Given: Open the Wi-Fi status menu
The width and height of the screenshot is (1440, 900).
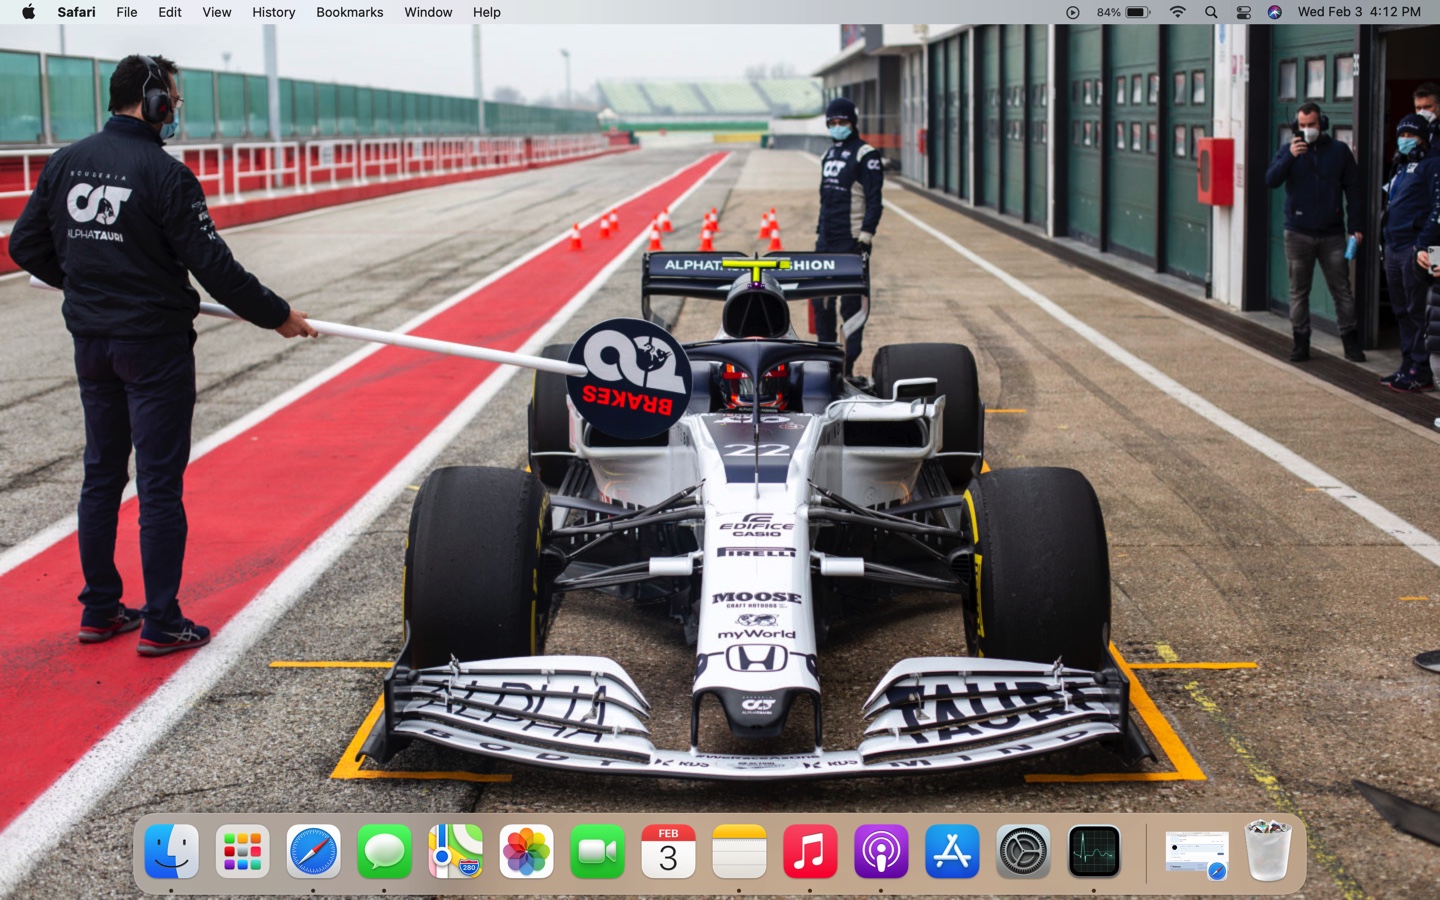Looking at the screenshot, I should (x=1178, y=12).
